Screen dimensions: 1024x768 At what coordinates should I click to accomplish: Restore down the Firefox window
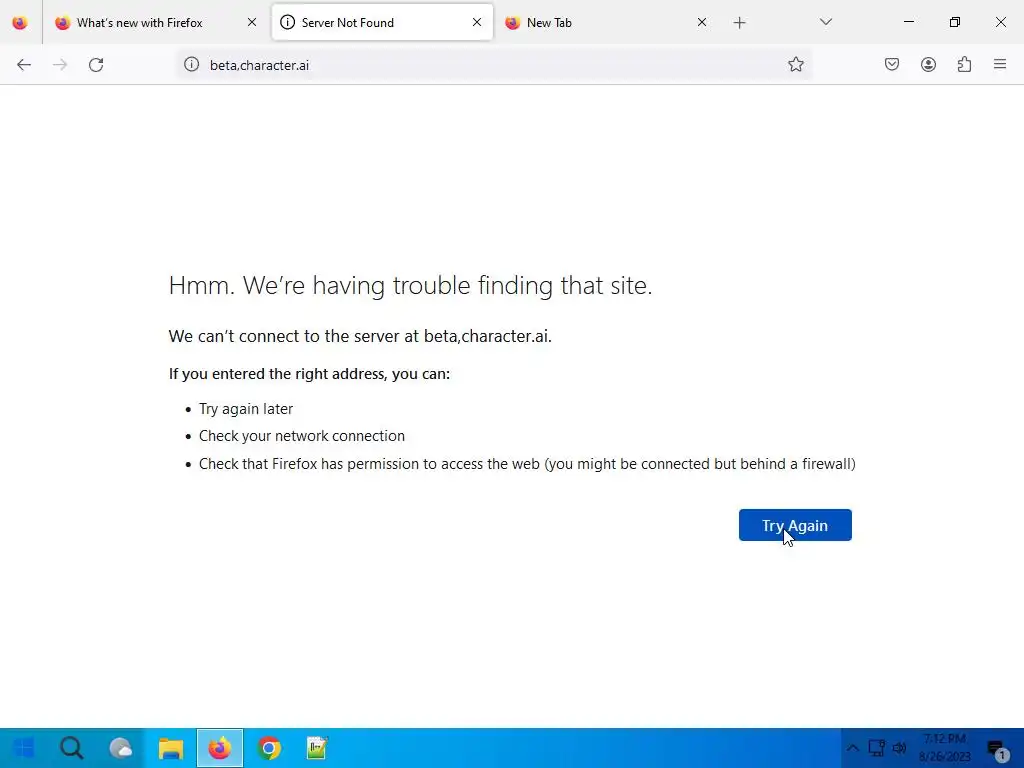pos(955,22)
